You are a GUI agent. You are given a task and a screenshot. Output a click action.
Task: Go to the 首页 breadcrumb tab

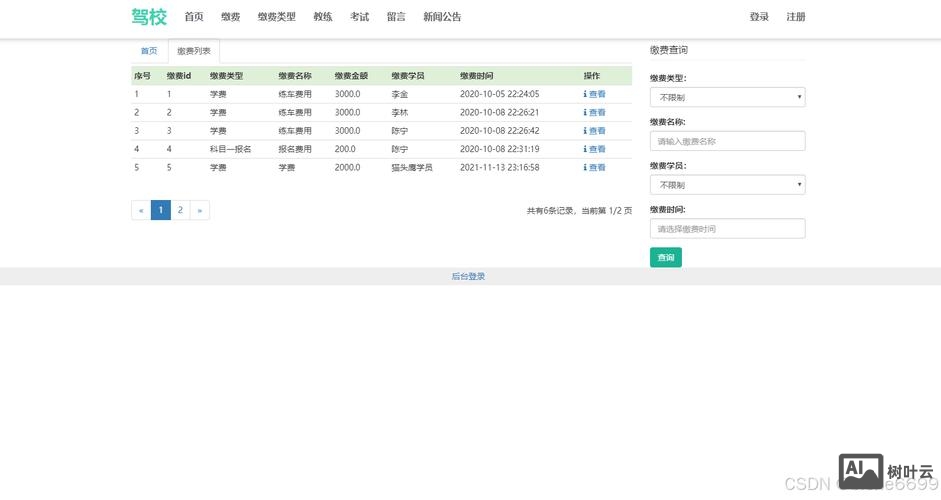pos(149,51)
